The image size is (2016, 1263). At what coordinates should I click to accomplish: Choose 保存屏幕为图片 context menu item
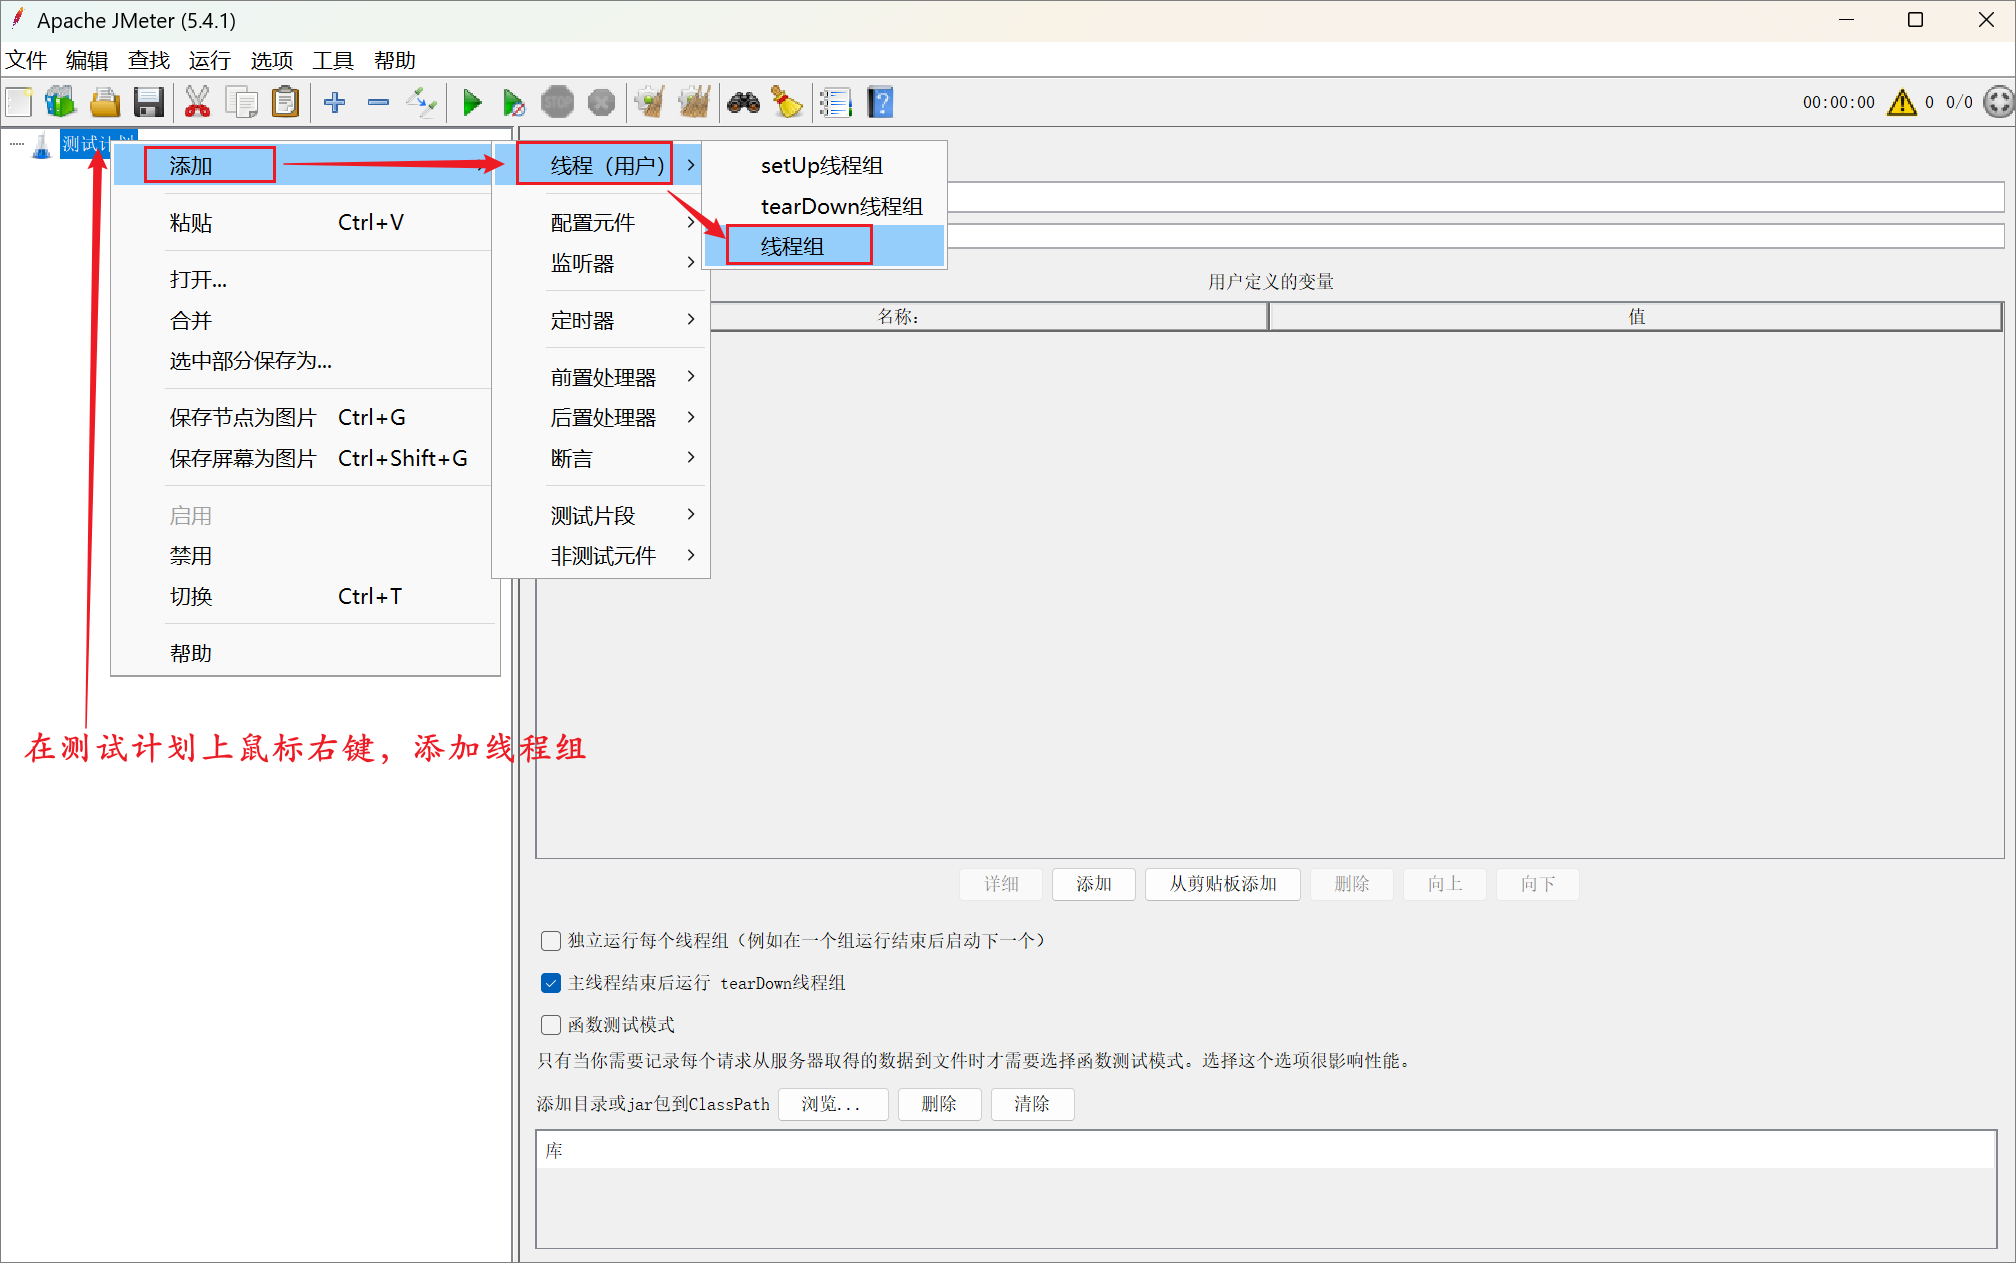[x=304, y=458]
